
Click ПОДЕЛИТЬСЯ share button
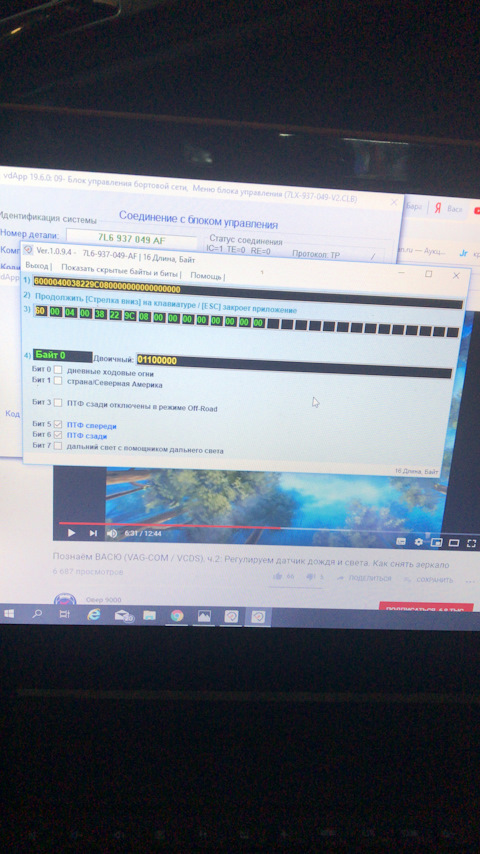[365, 578]
